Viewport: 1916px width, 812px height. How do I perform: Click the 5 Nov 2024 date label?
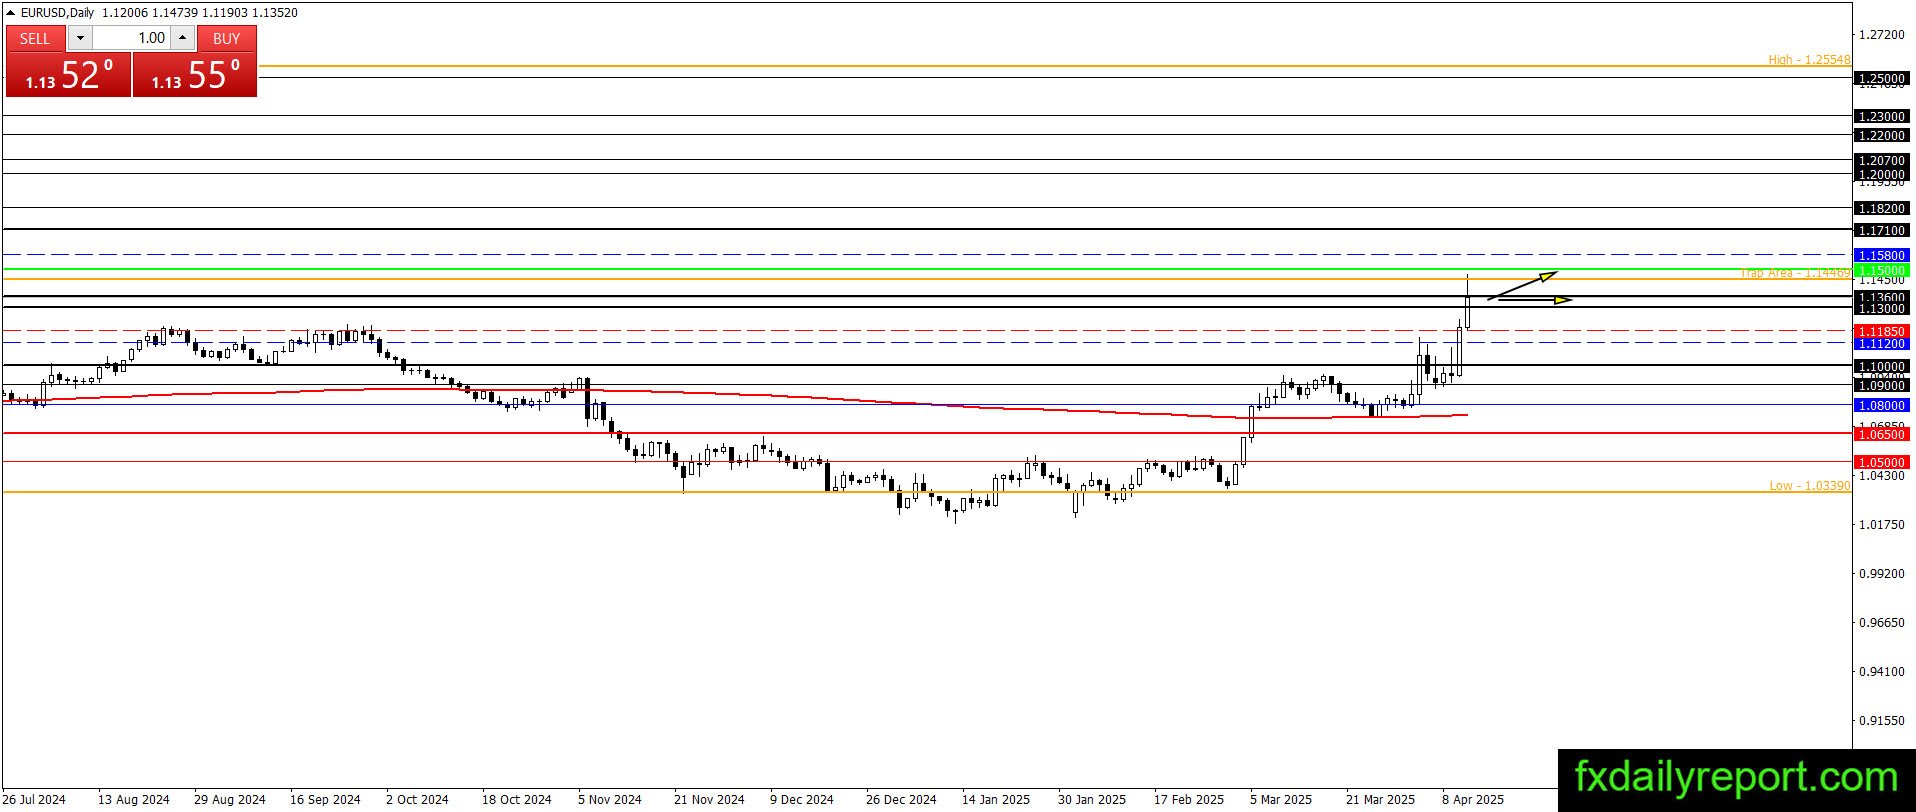pyautogui.click(x=609, y=799)
